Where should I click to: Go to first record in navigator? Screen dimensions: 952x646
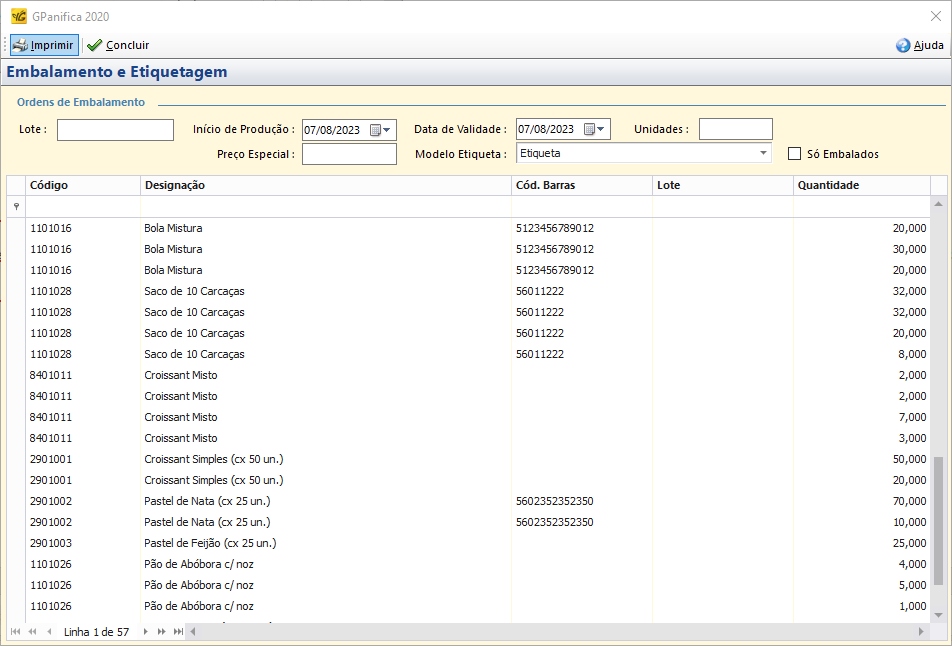(x=15, y=632)
